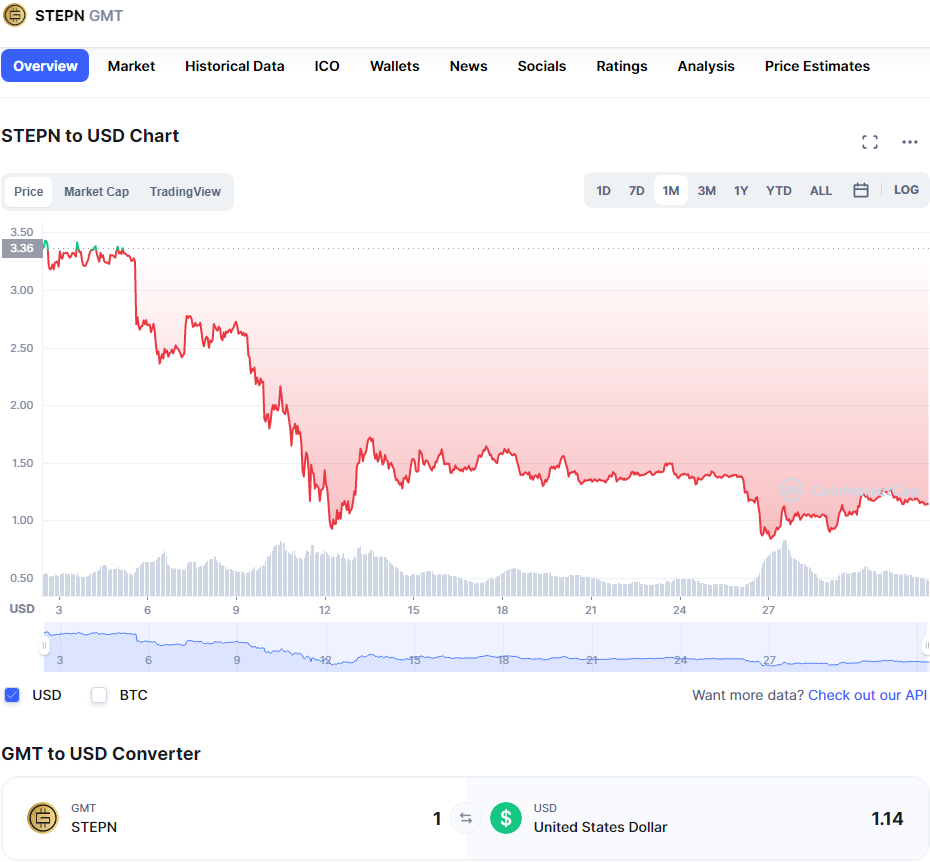
Task: Set chart range to 1D
Action: pos(603,190)
